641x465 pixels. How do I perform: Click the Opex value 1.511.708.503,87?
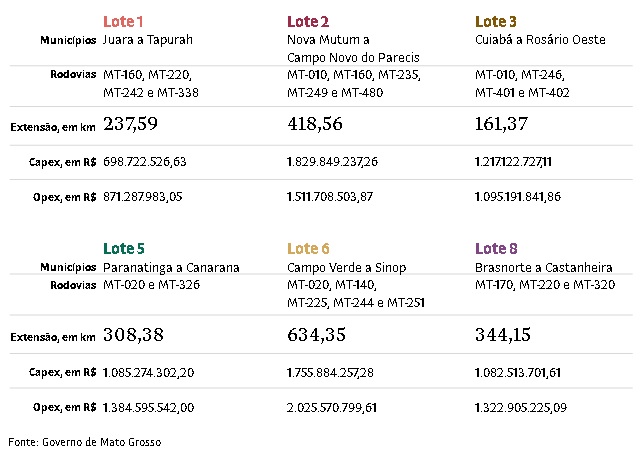[x=330, y=197]
